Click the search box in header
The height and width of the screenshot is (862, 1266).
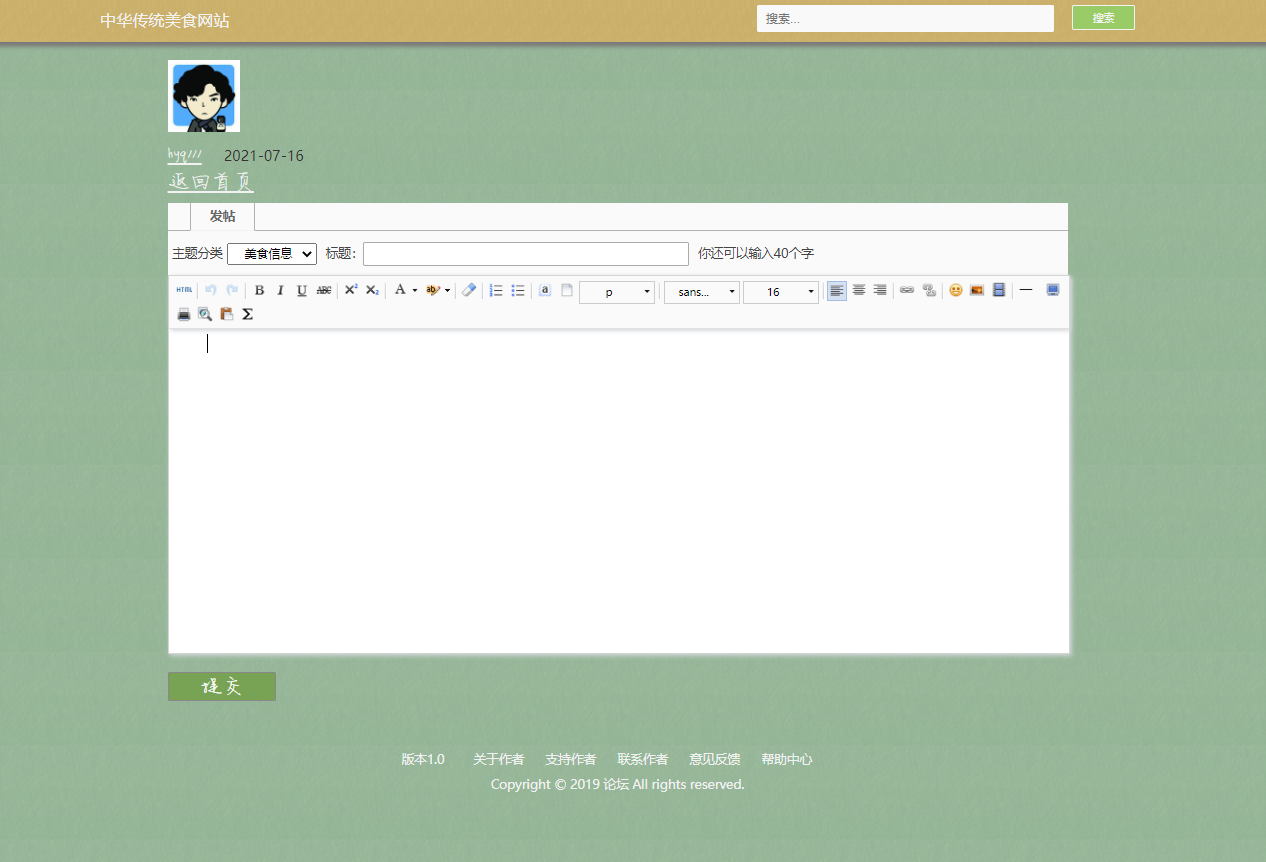pos(905,19)
